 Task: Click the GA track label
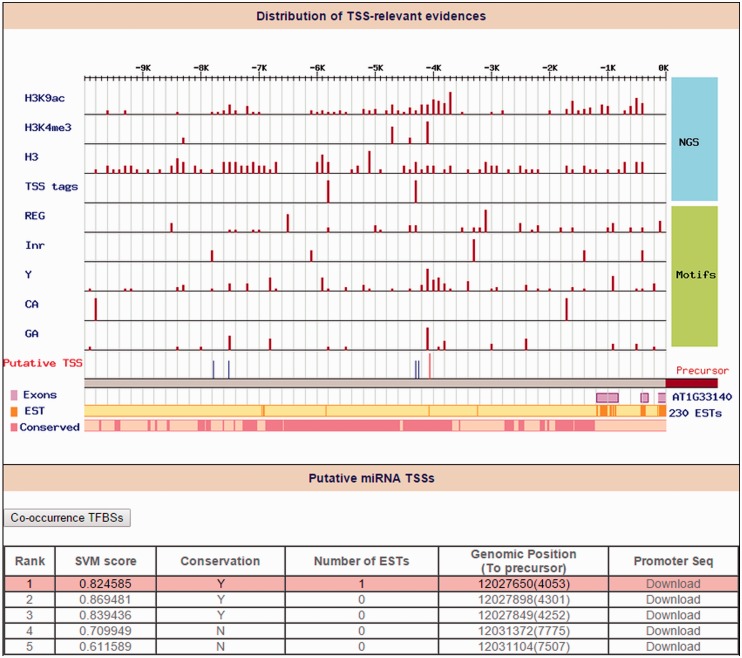(31, 334)
